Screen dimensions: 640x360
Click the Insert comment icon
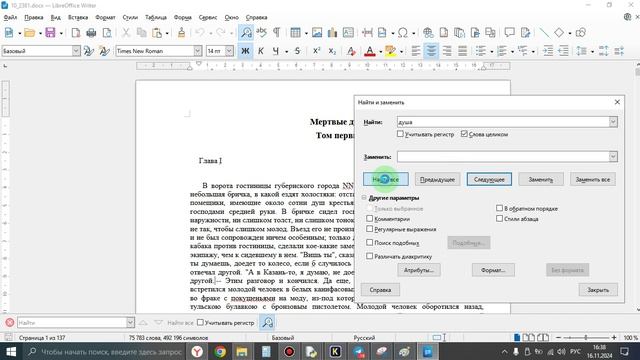click(509, 33)
